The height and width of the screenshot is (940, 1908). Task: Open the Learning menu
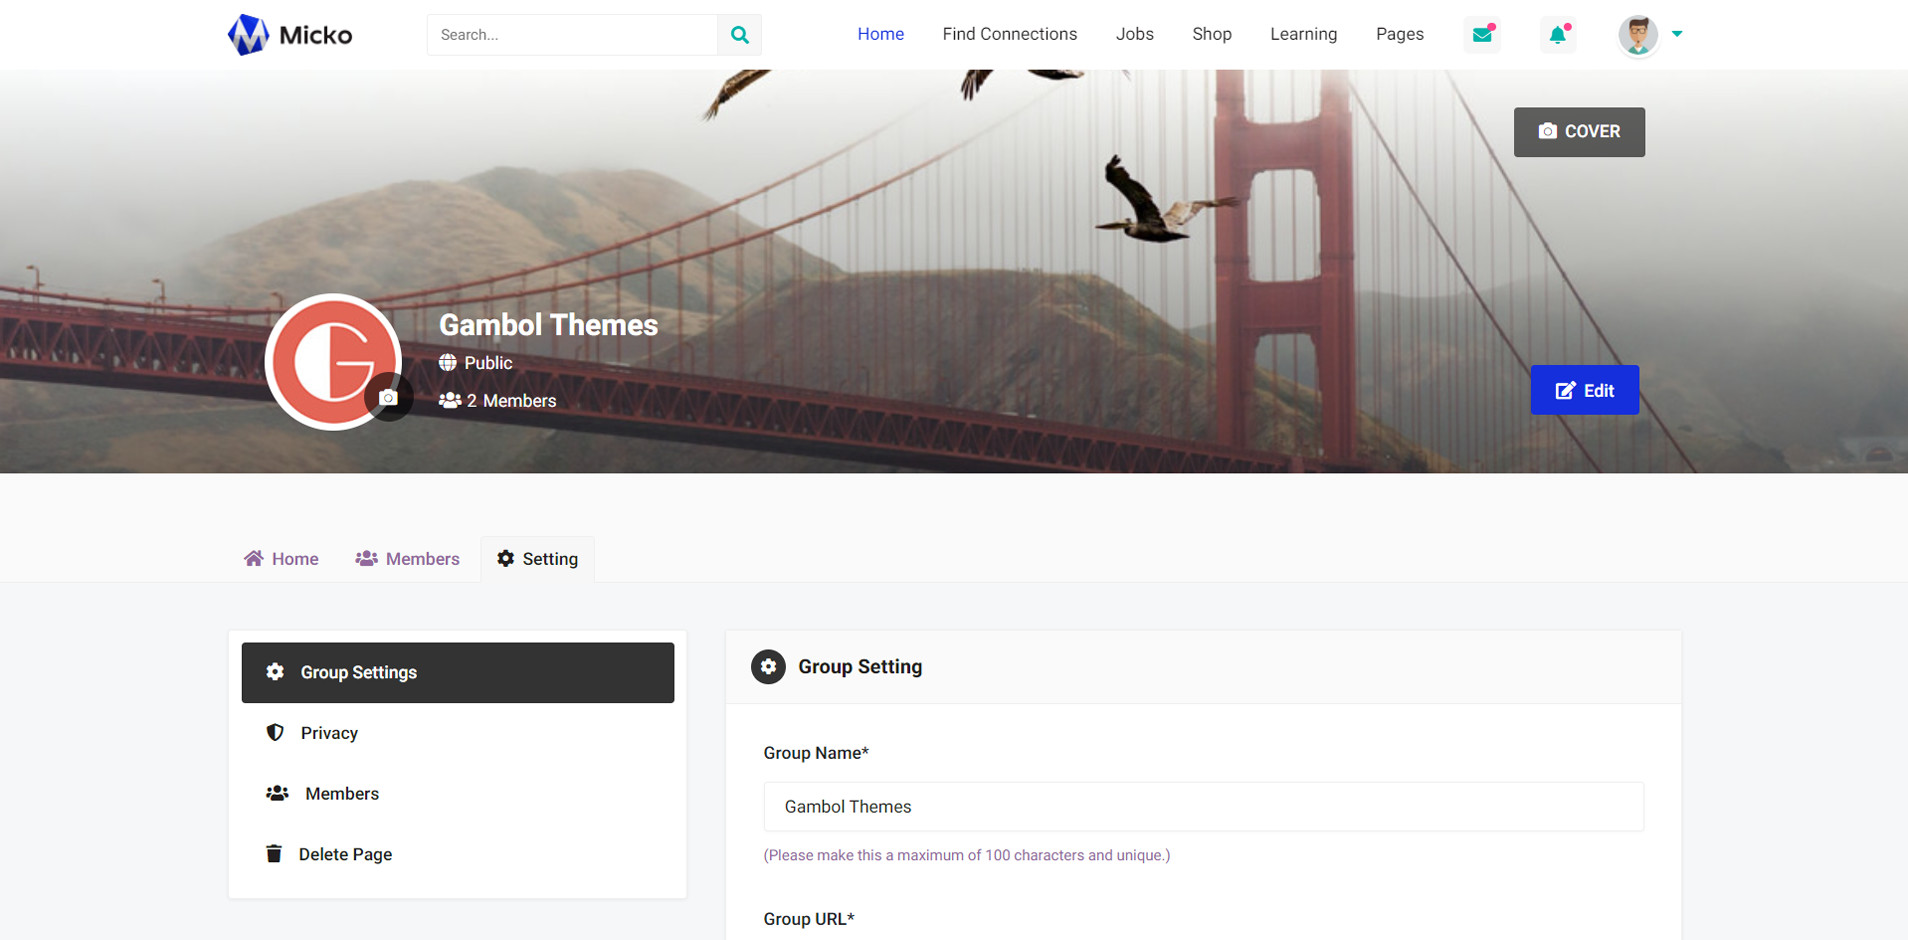click(1303, 34)
